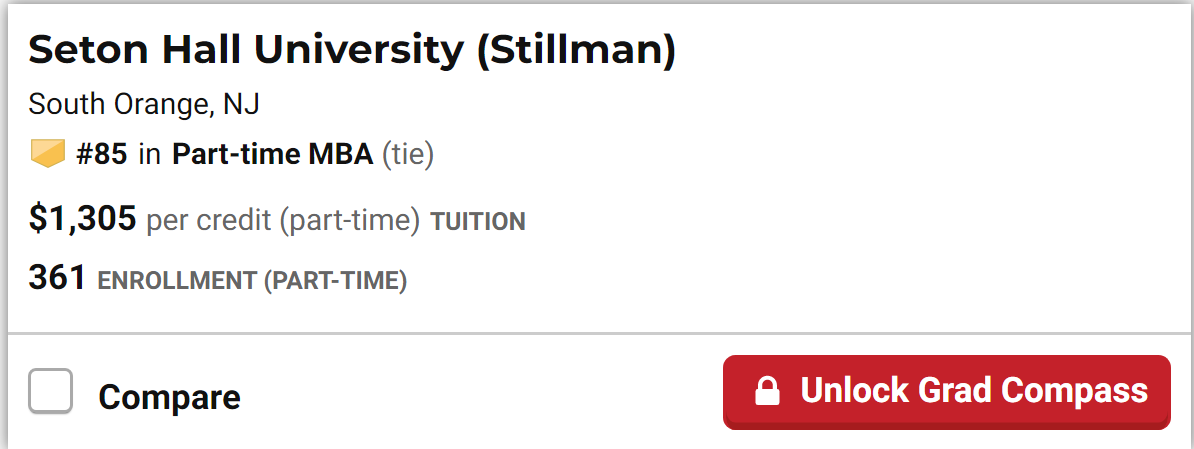Click the (Stillman) part of the title
1194x449 pixels.
click(x=576, y=51)
